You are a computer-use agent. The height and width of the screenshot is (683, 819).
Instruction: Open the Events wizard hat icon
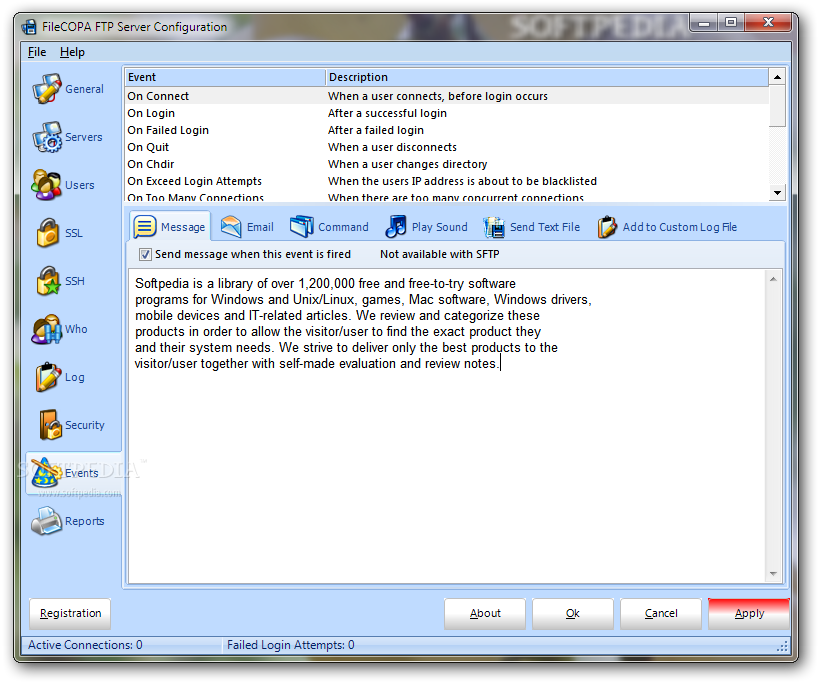pyautogui.click(x=45, y=473)
